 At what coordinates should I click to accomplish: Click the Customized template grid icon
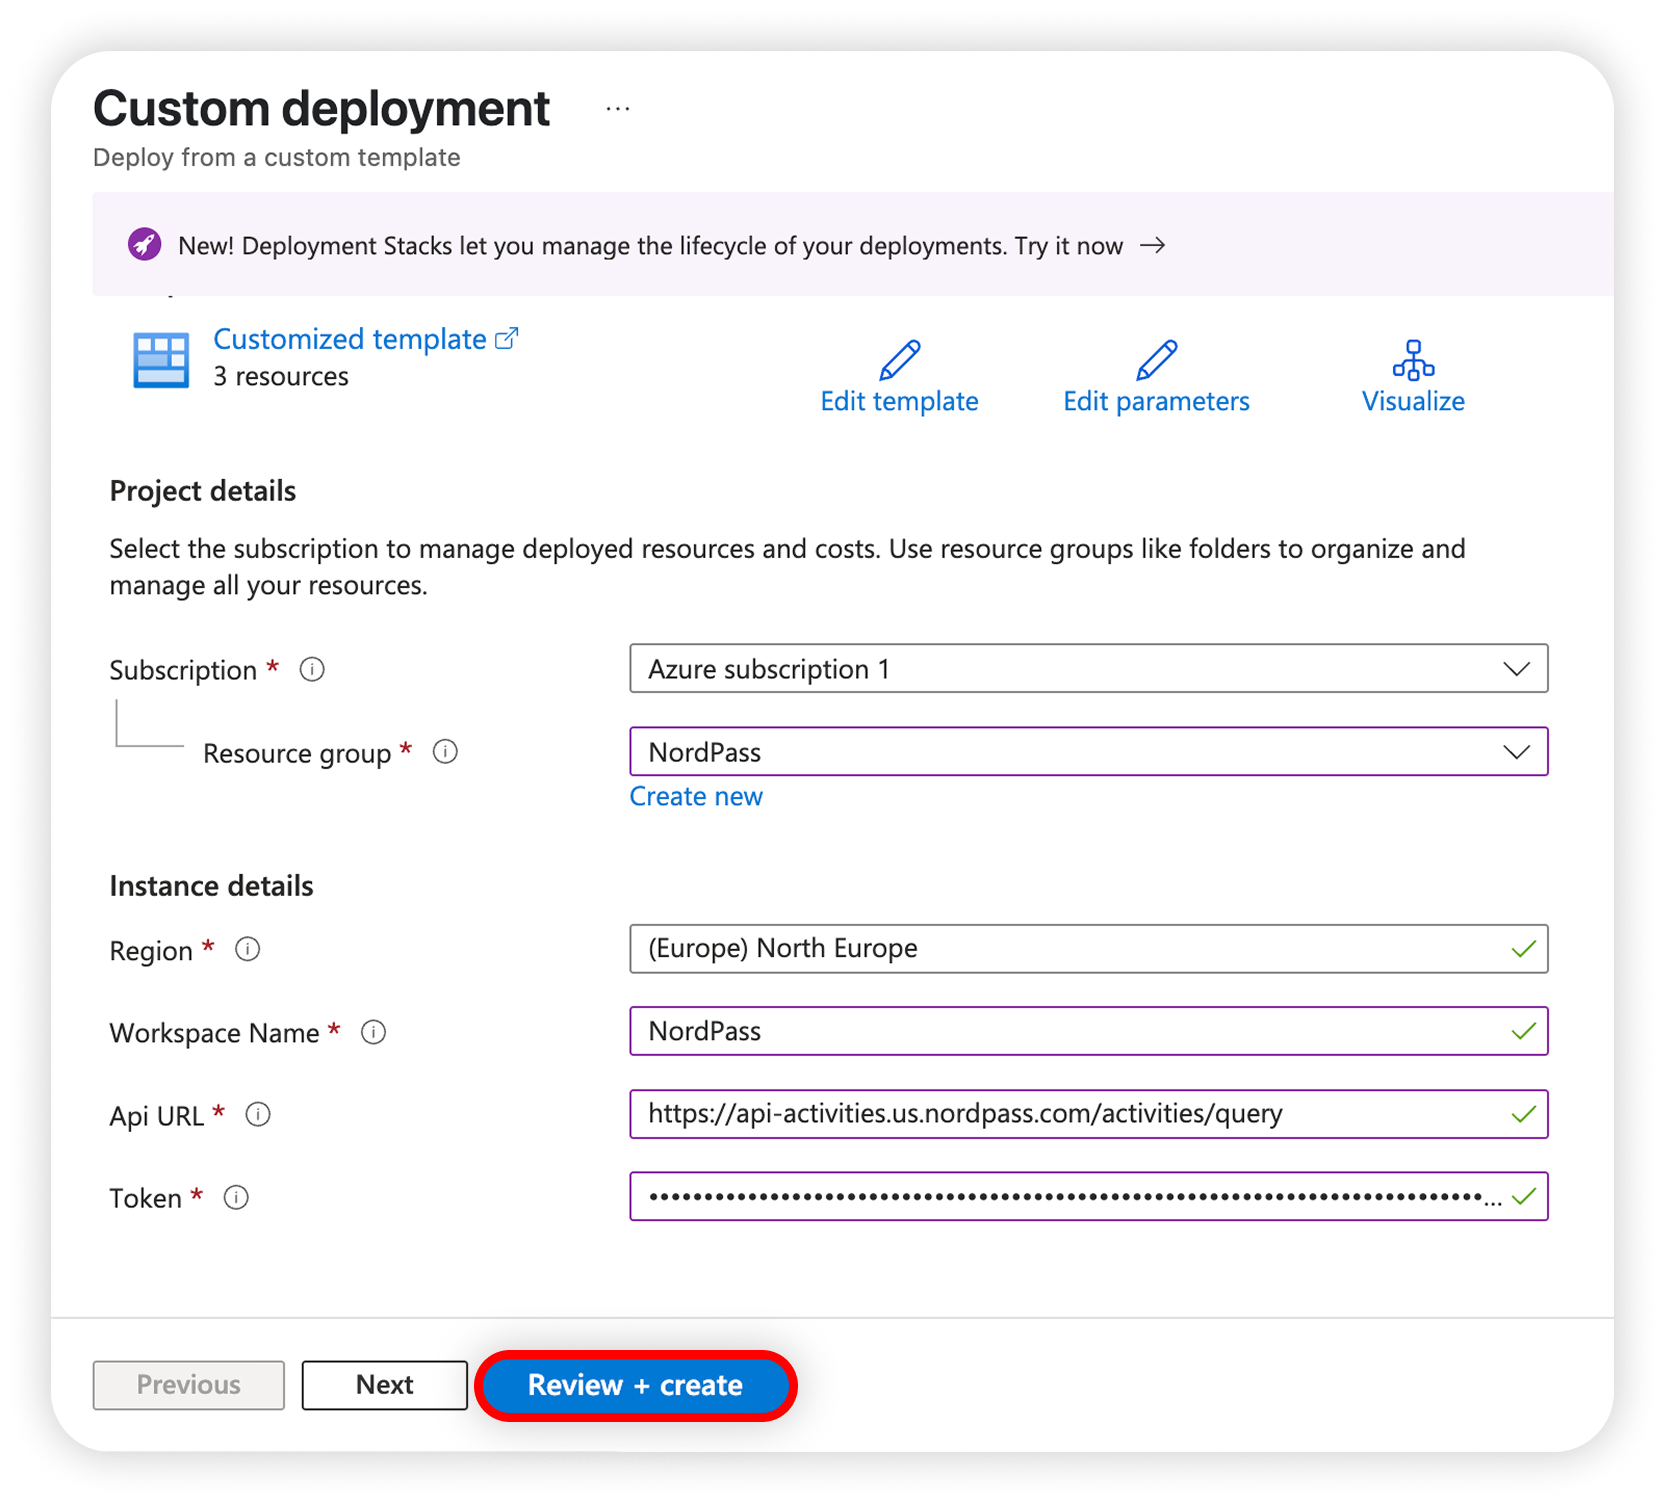[x=161, y=360]
